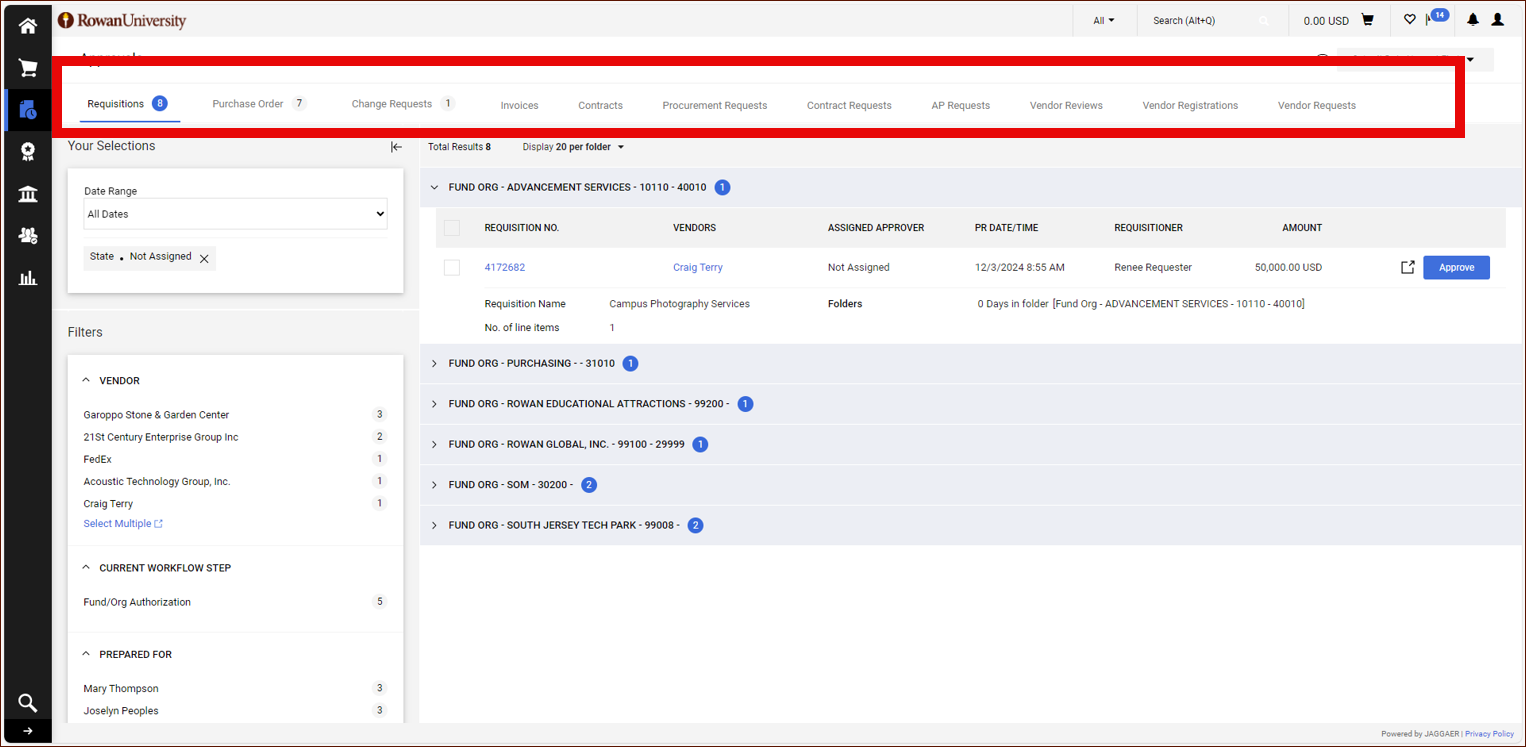Open the Reporting bar chart icon
1526x747 pixels.
pyautogui.click(x=28, y=277)
